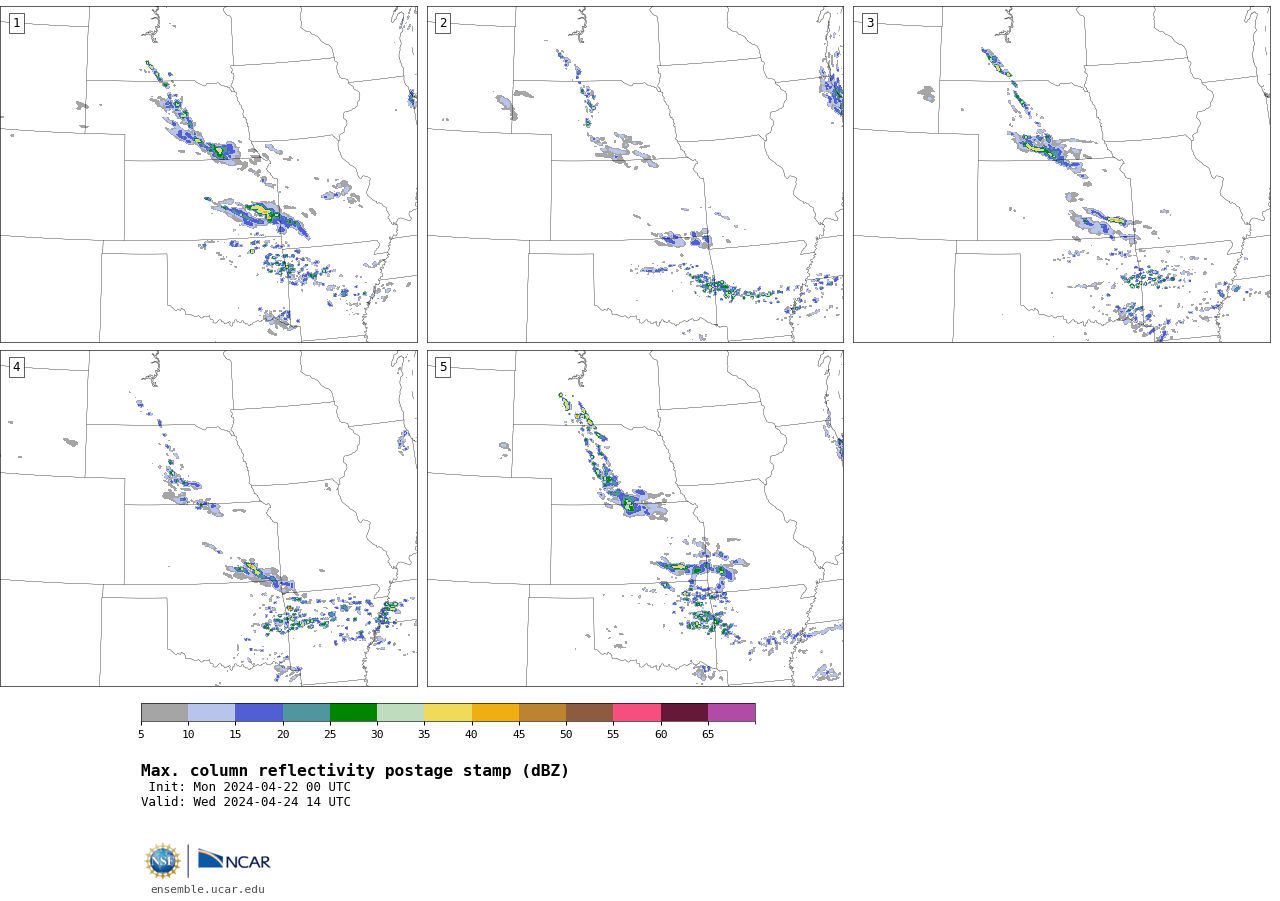The image size is (1280, 901).
Task: Click the light blue 10-15 dBZ swatch
Action: coord(212,713)
